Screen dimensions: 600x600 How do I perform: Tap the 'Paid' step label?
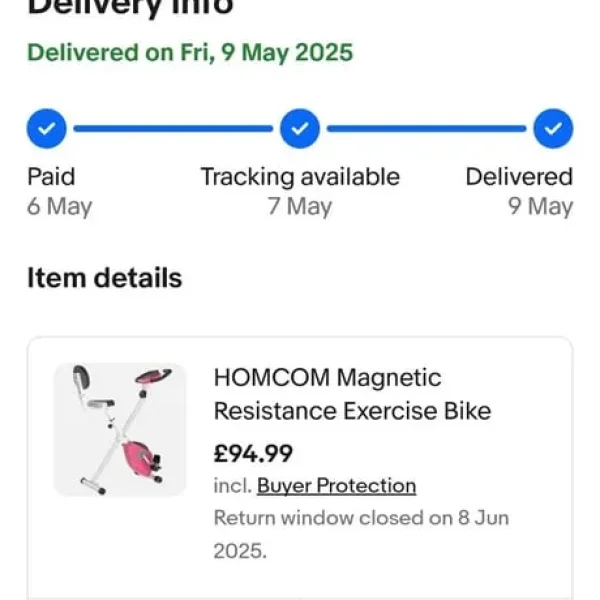pos(51,177)
